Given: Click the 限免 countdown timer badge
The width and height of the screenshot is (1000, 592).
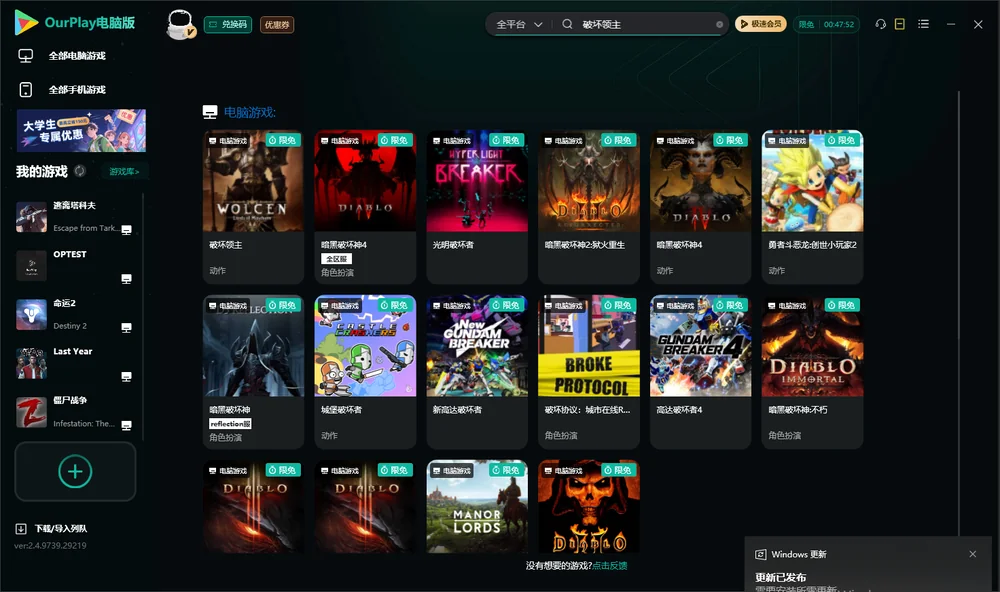Looking at the screenshot, I should 827,24.
